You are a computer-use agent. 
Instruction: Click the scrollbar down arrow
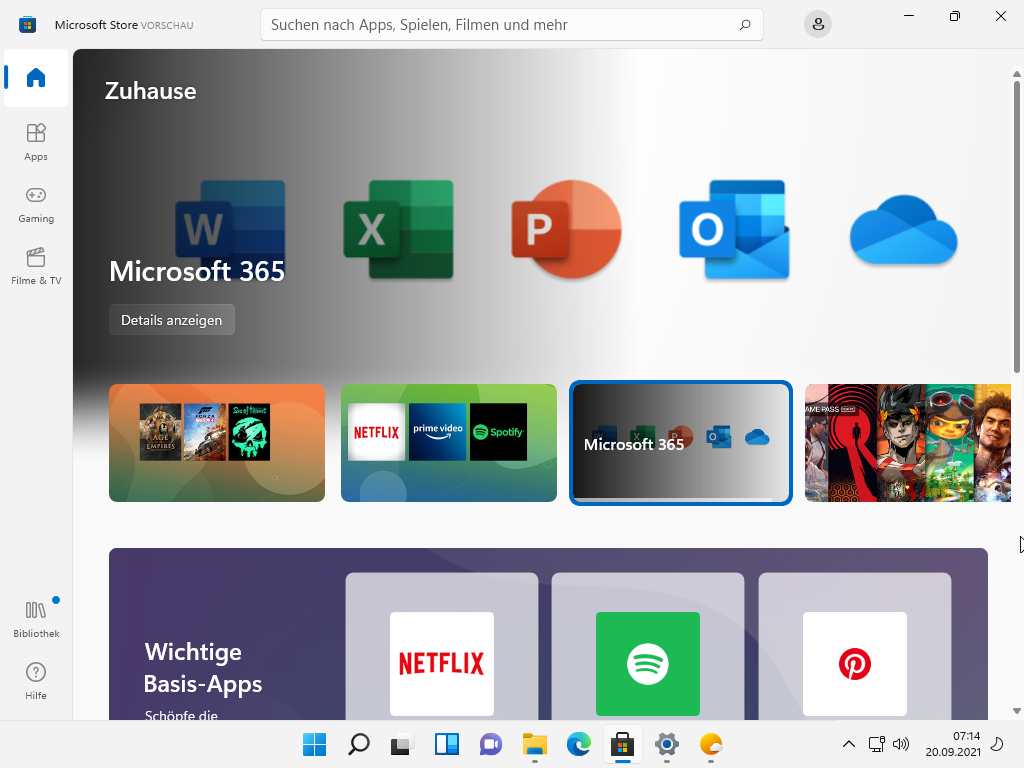1017,711
